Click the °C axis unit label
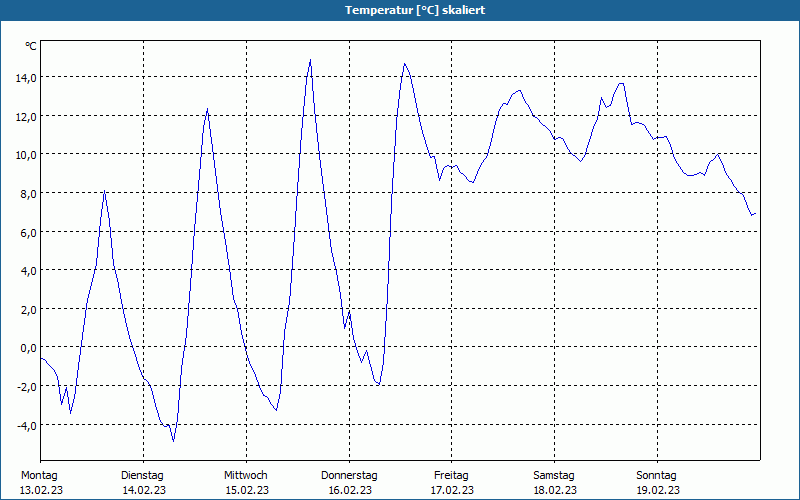This screenshot has height=500, width=800. pos(31,46)
